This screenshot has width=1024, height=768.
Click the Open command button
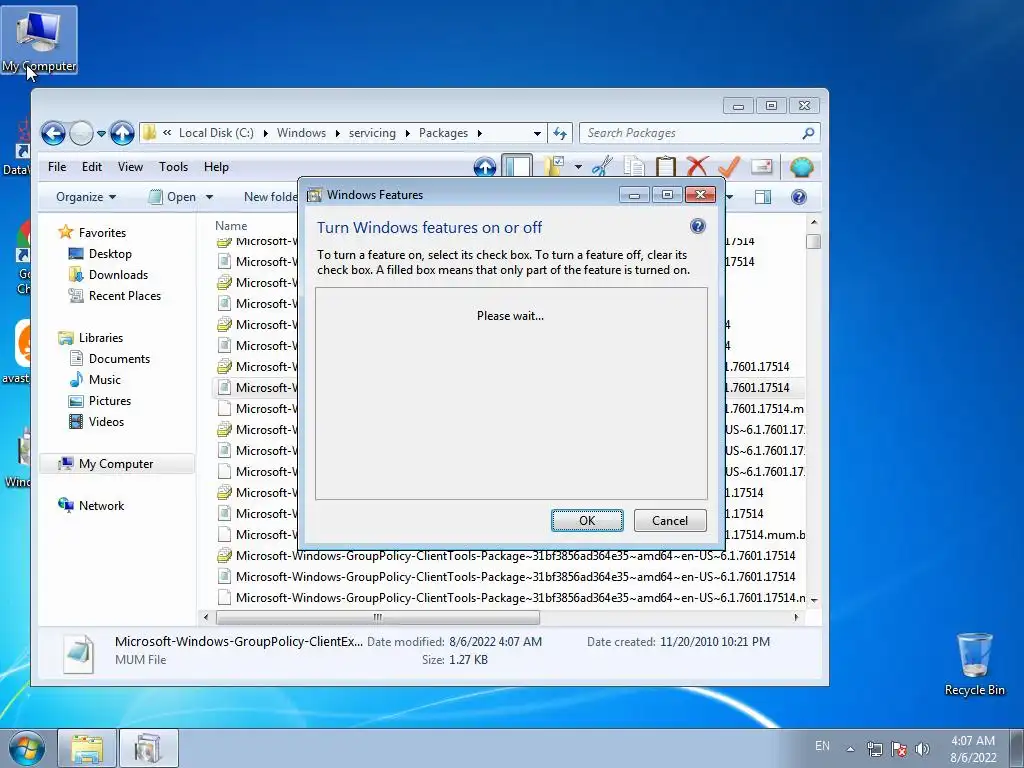coord(172,197)
